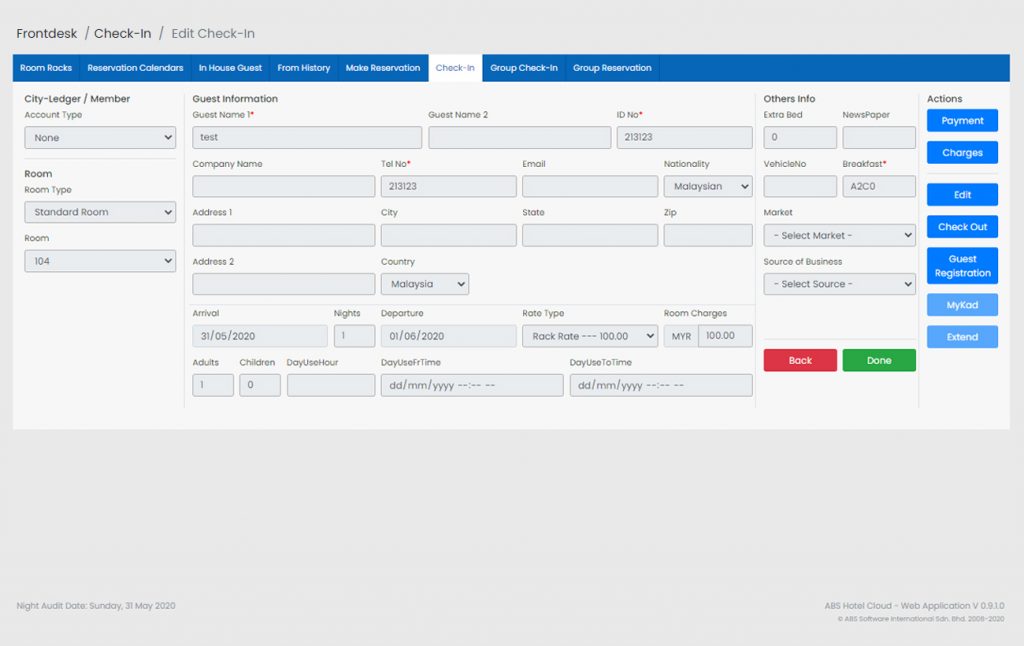1024x646 pixels.
Task: Open the Room number 104 dropdown
Action: coord(100,261)
